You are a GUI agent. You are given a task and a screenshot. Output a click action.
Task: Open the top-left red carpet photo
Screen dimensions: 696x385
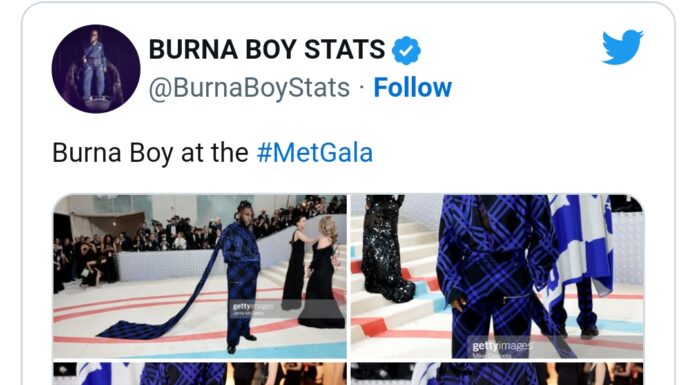pyautogui.click(x=200, y=276)
